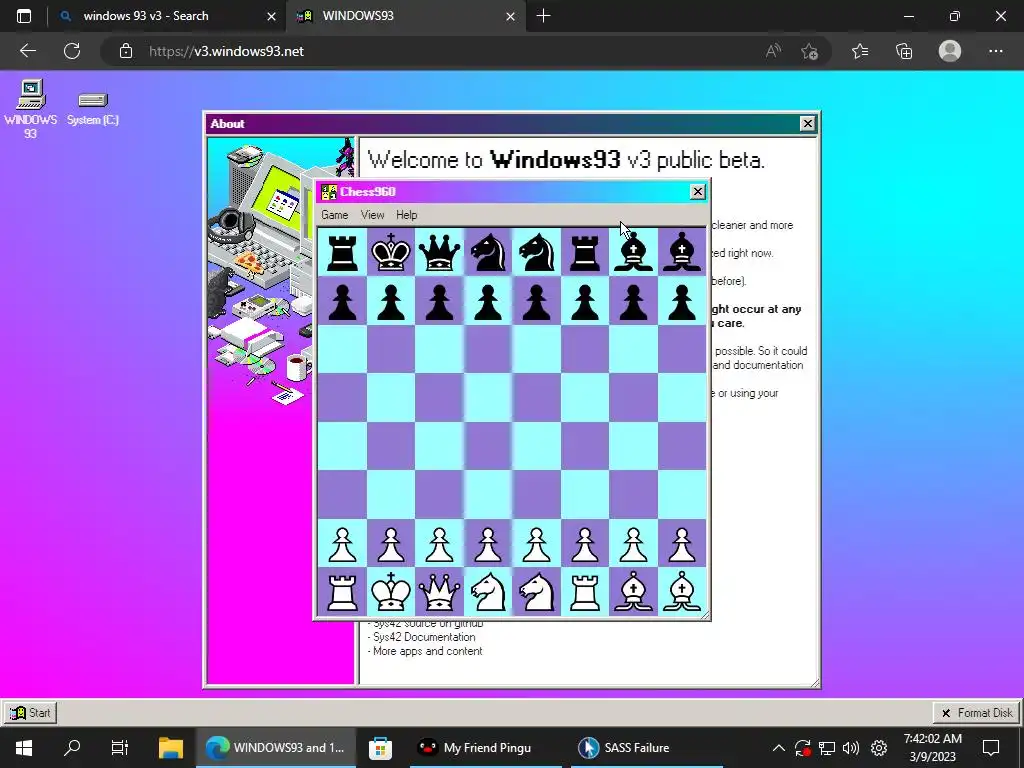Open the System (C:) drive icon
Viewport: 1024px width, 768px height.
click(93, 107)
